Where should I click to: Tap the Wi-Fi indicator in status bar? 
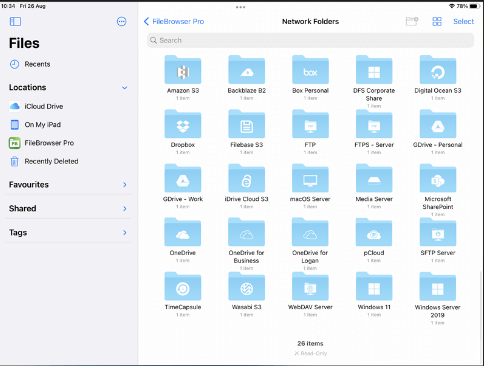[x=452, y=6]
